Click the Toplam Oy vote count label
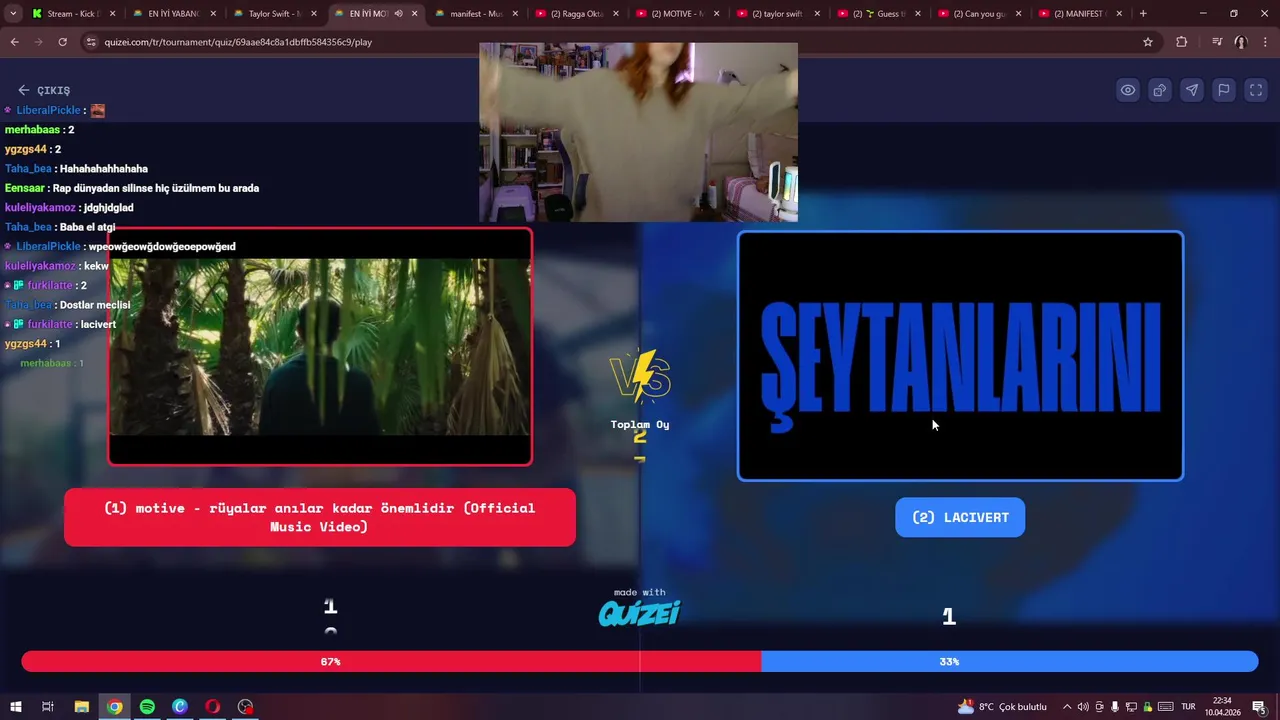1280x720 pixels. click(640, 424)
